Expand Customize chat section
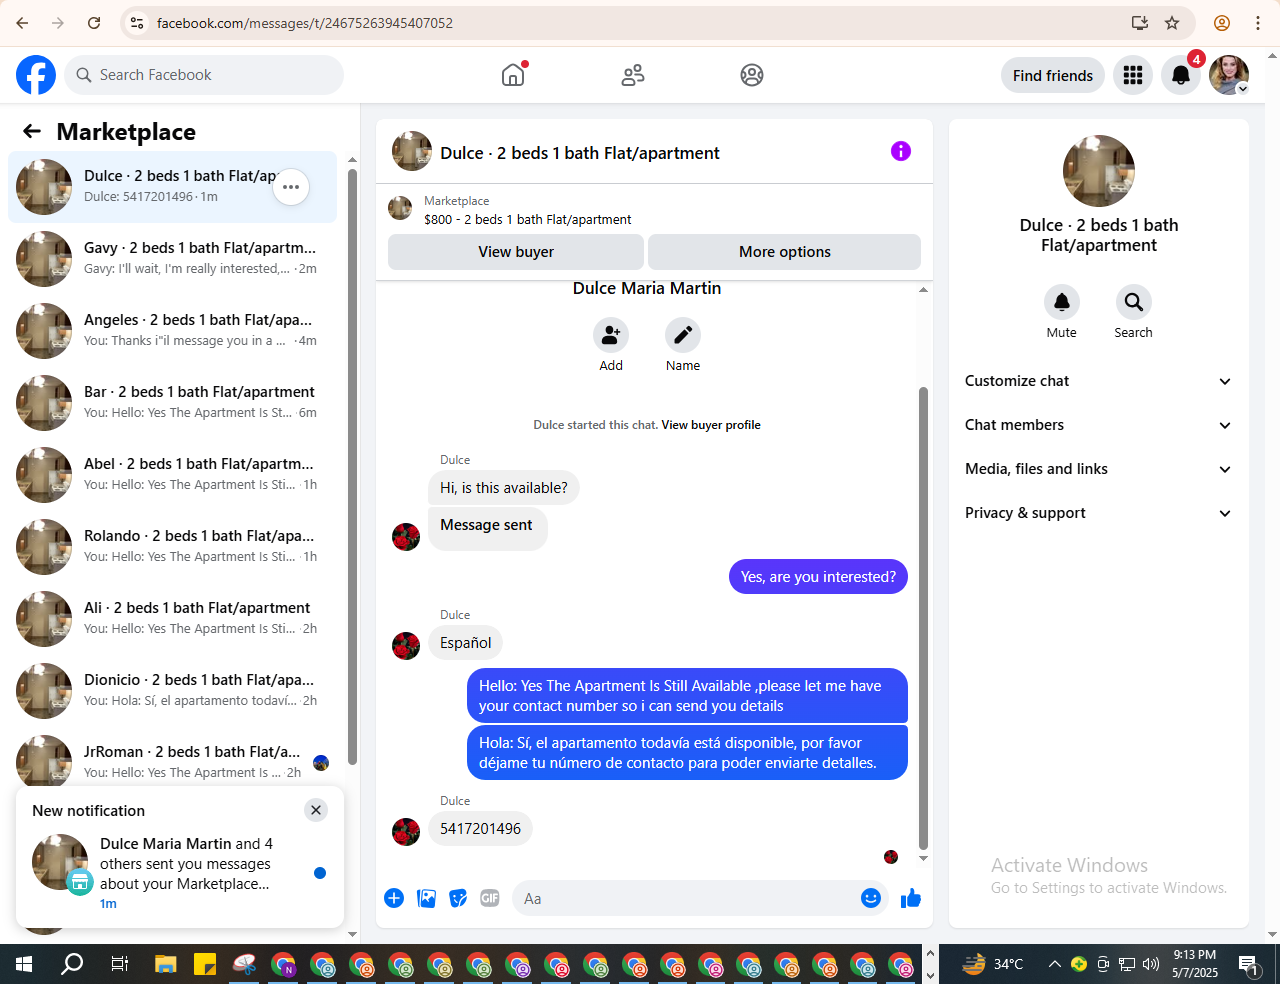 (x=1098, y=381)
